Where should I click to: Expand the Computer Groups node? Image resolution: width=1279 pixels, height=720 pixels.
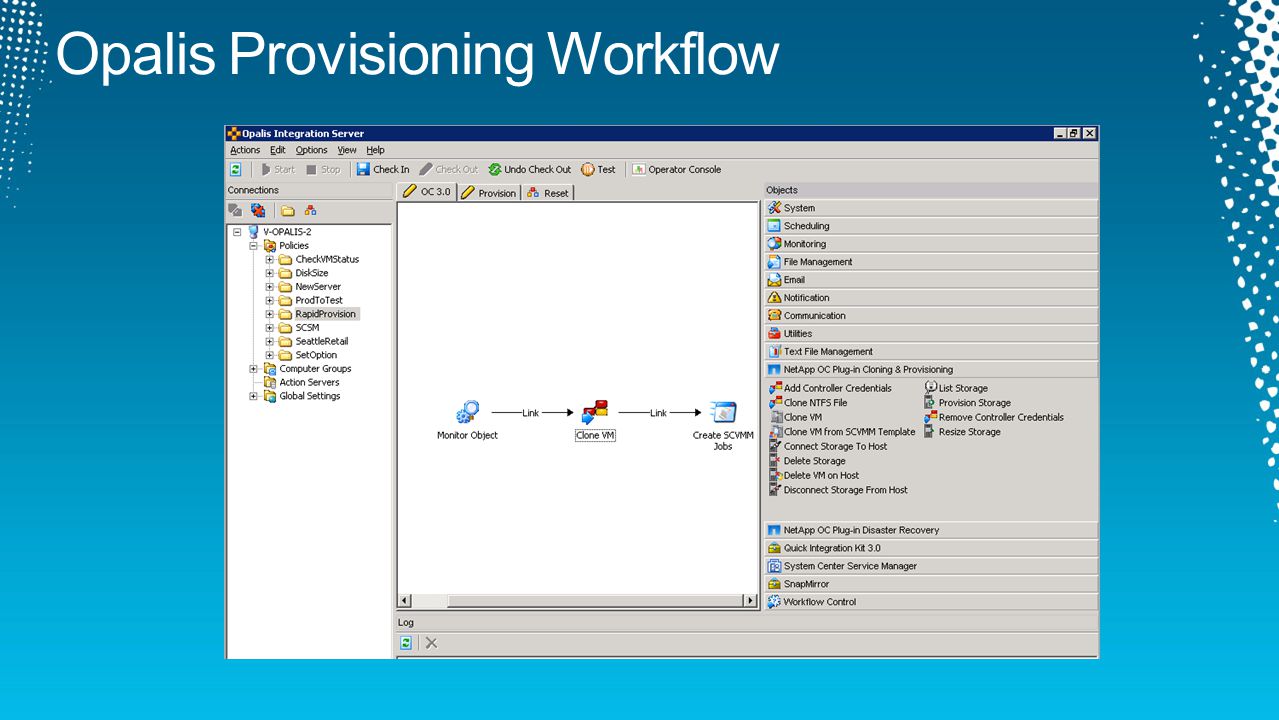point(254,368)
